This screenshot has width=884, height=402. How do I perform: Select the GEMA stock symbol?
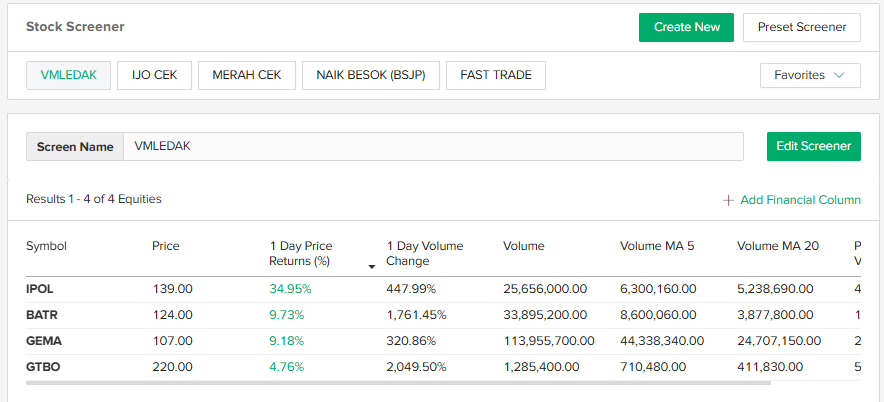43,341
